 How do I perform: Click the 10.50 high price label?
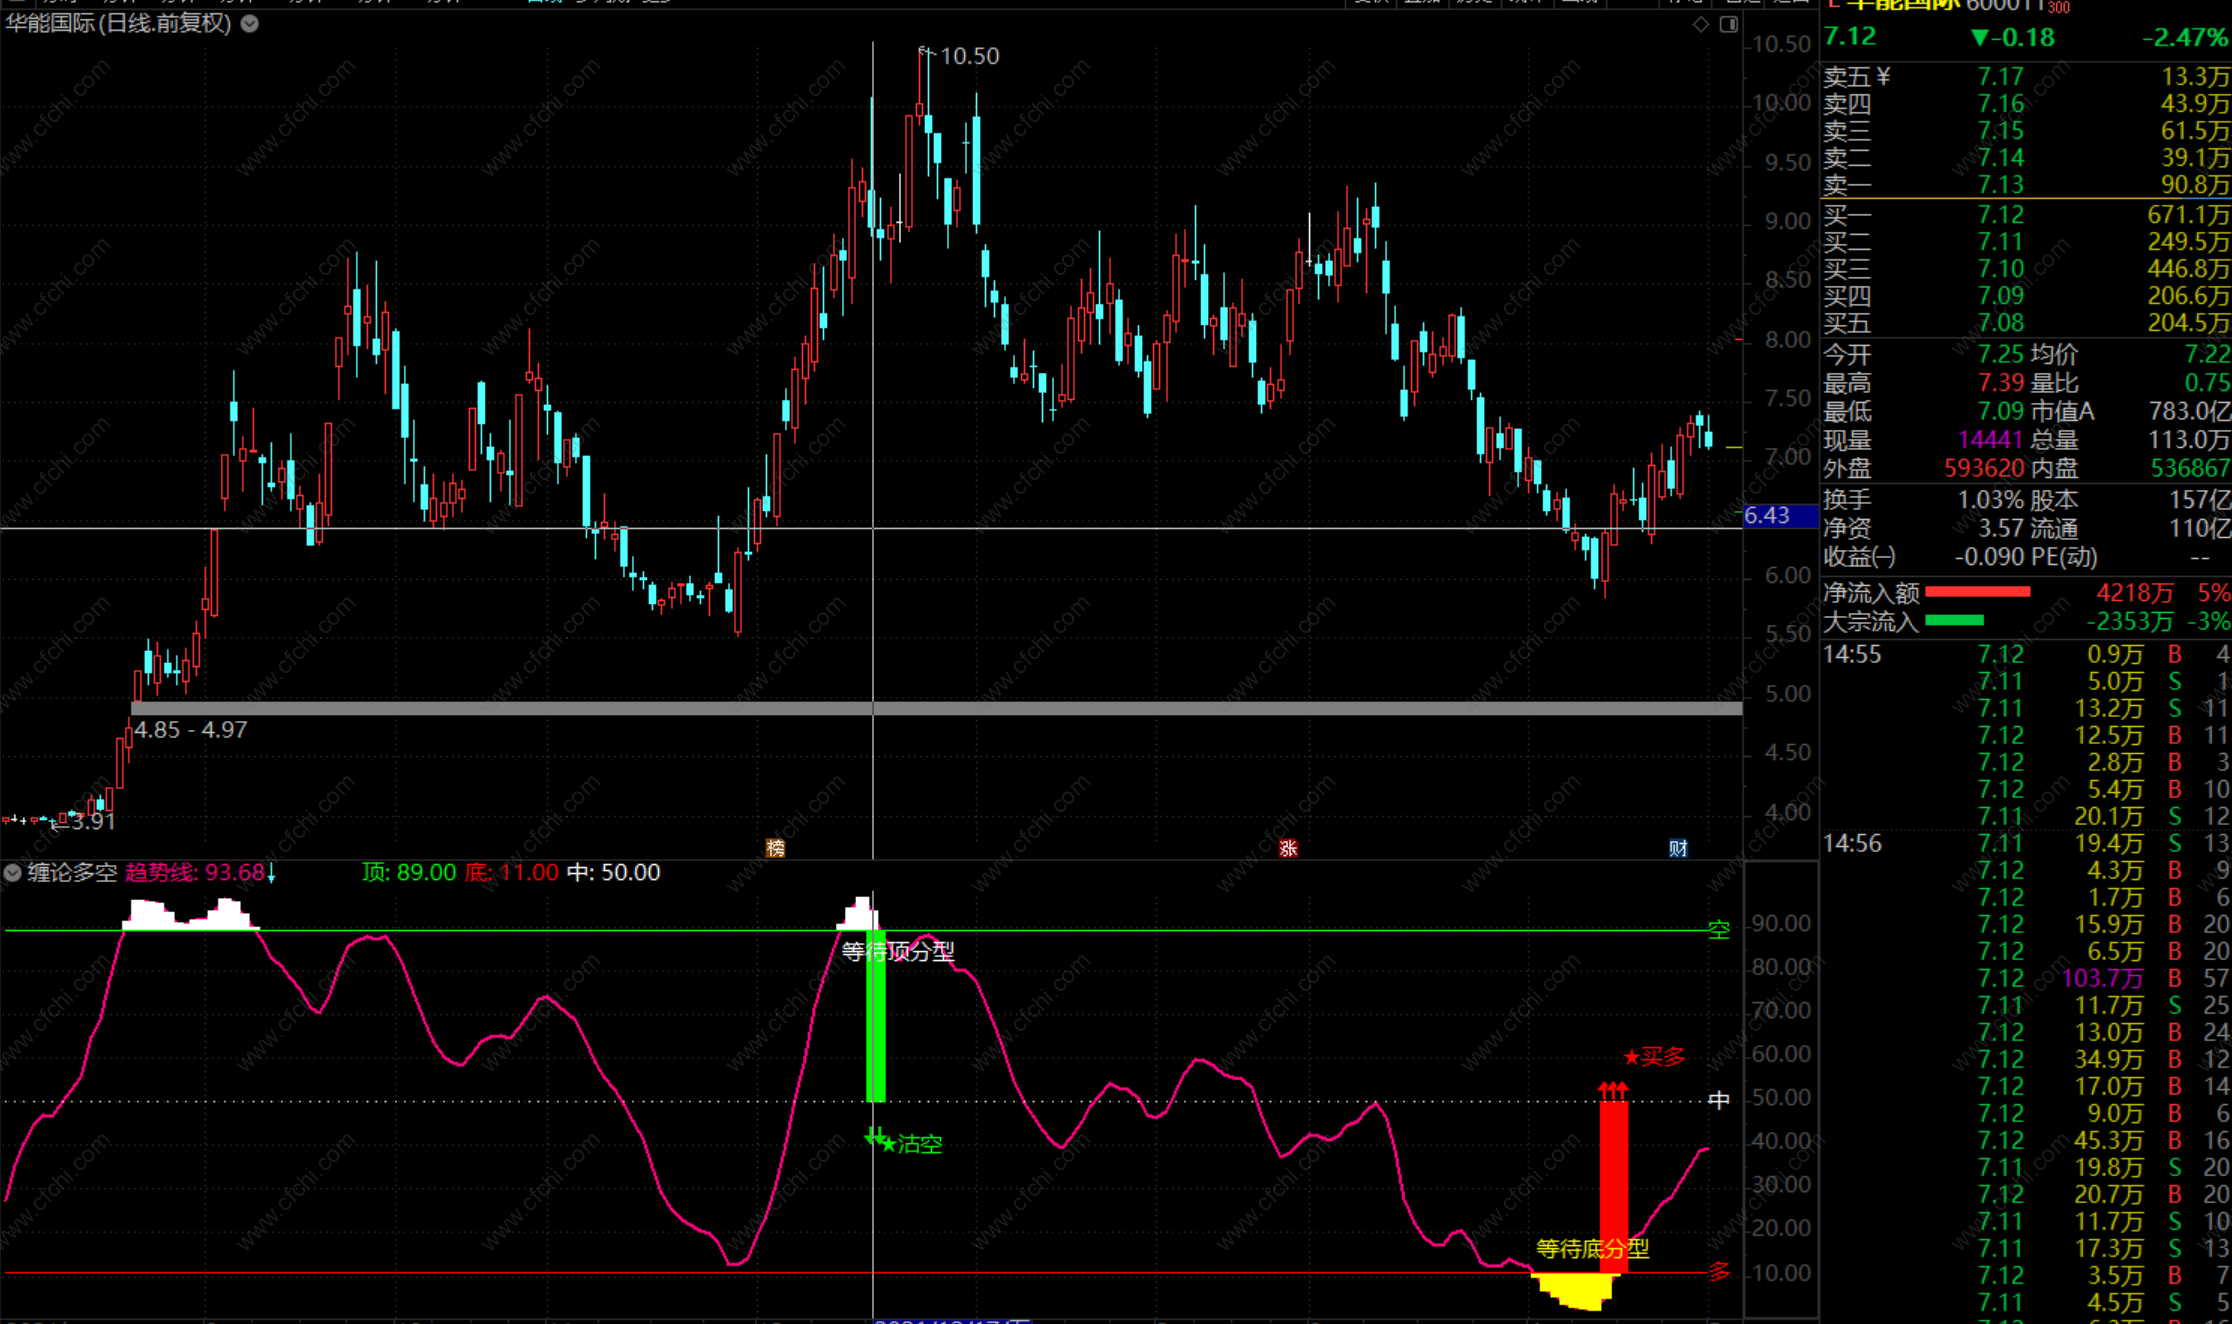968,56
